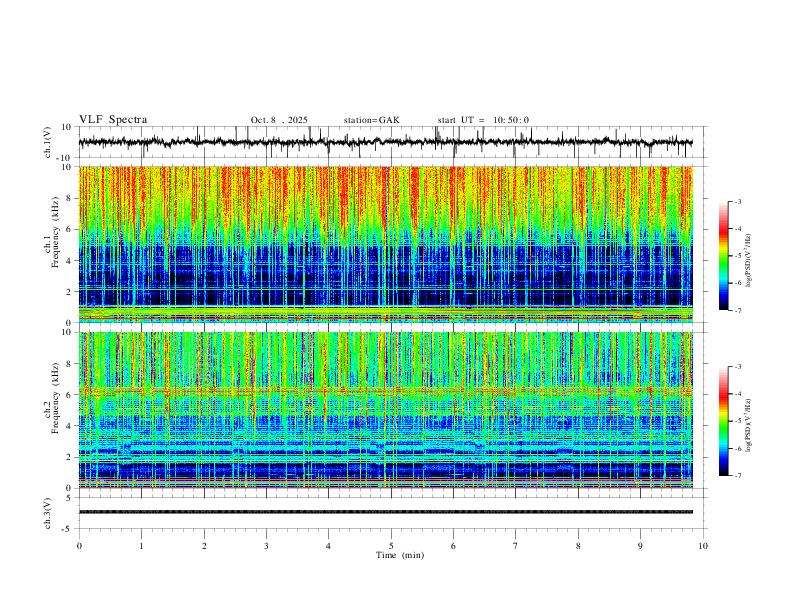The width and height of the screenshot is (792, 612).
Task: Click the "start UT = 10:50: 0" header text
Action: 483,120
